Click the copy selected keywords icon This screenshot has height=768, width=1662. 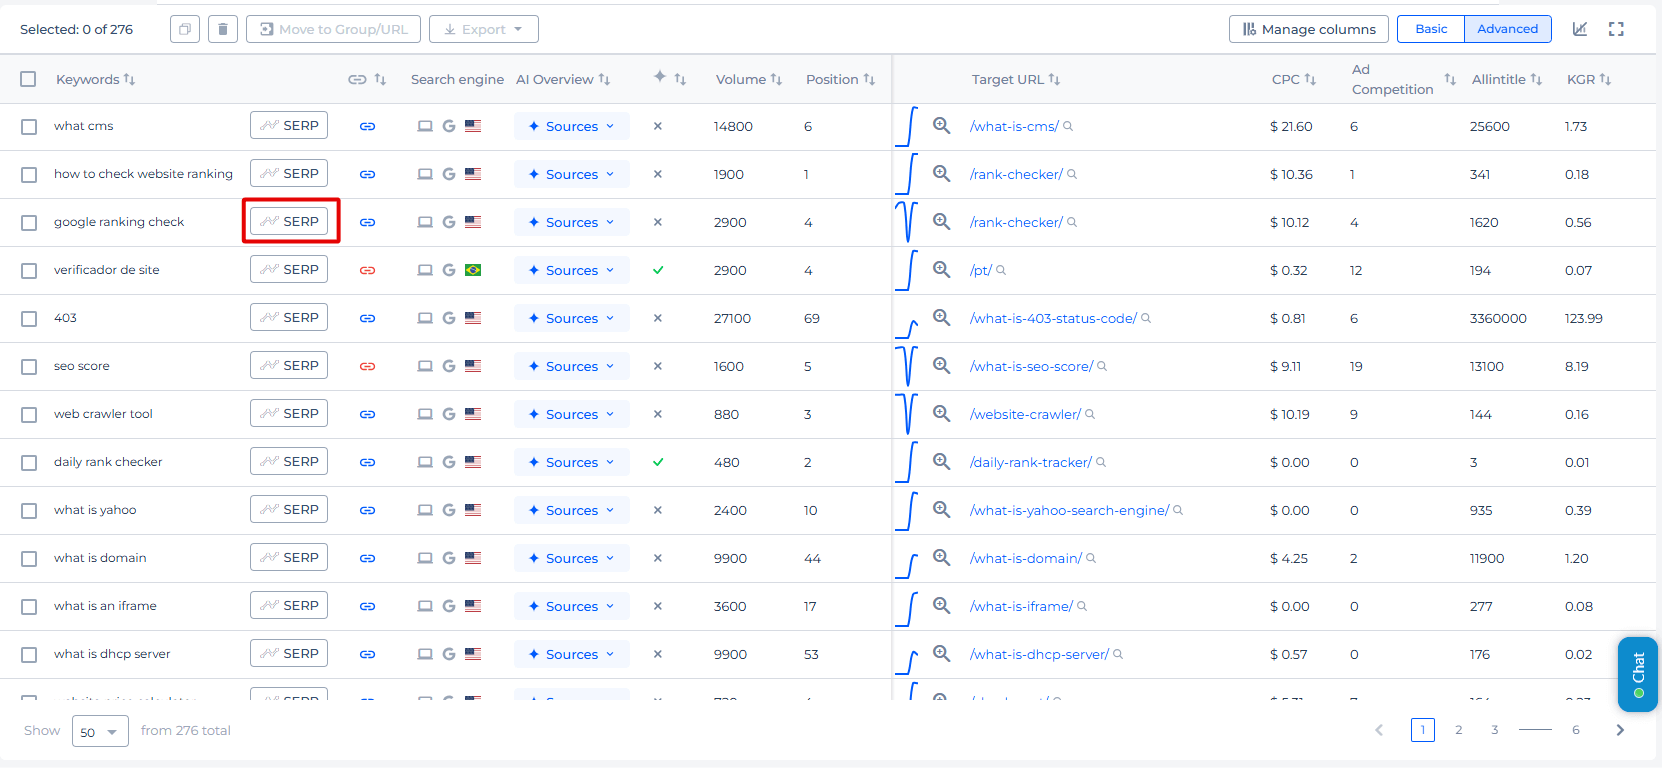coord(185,29)
